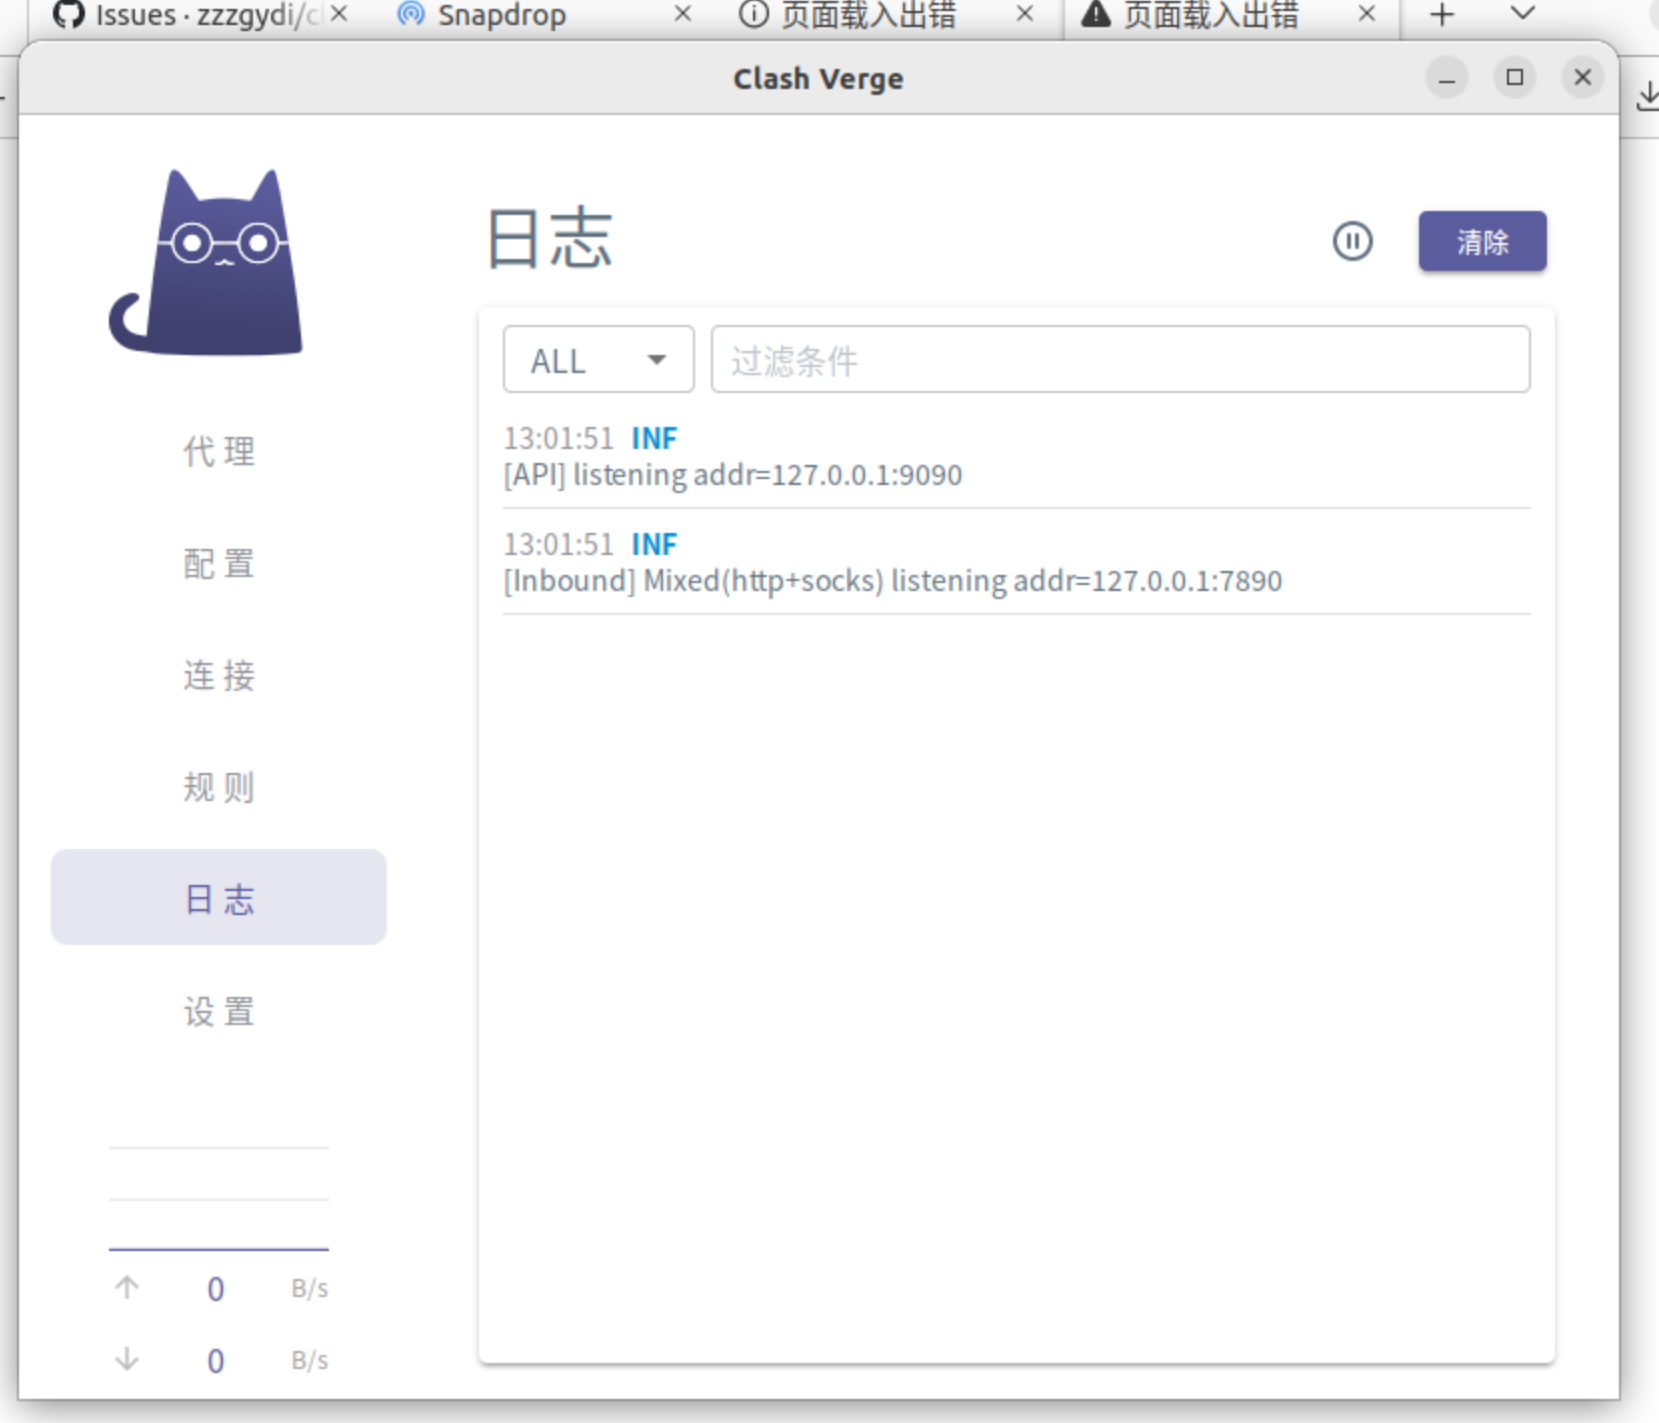Screen dimensions: 1659x1423
Task: Minimize the Clash Verge window
Action: tap(1446, 78)
